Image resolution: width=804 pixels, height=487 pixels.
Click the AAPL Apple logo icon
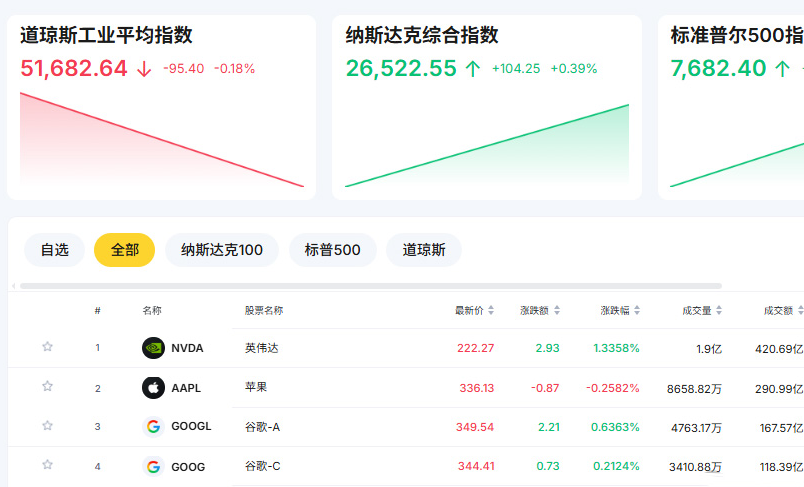pos(153,388)
